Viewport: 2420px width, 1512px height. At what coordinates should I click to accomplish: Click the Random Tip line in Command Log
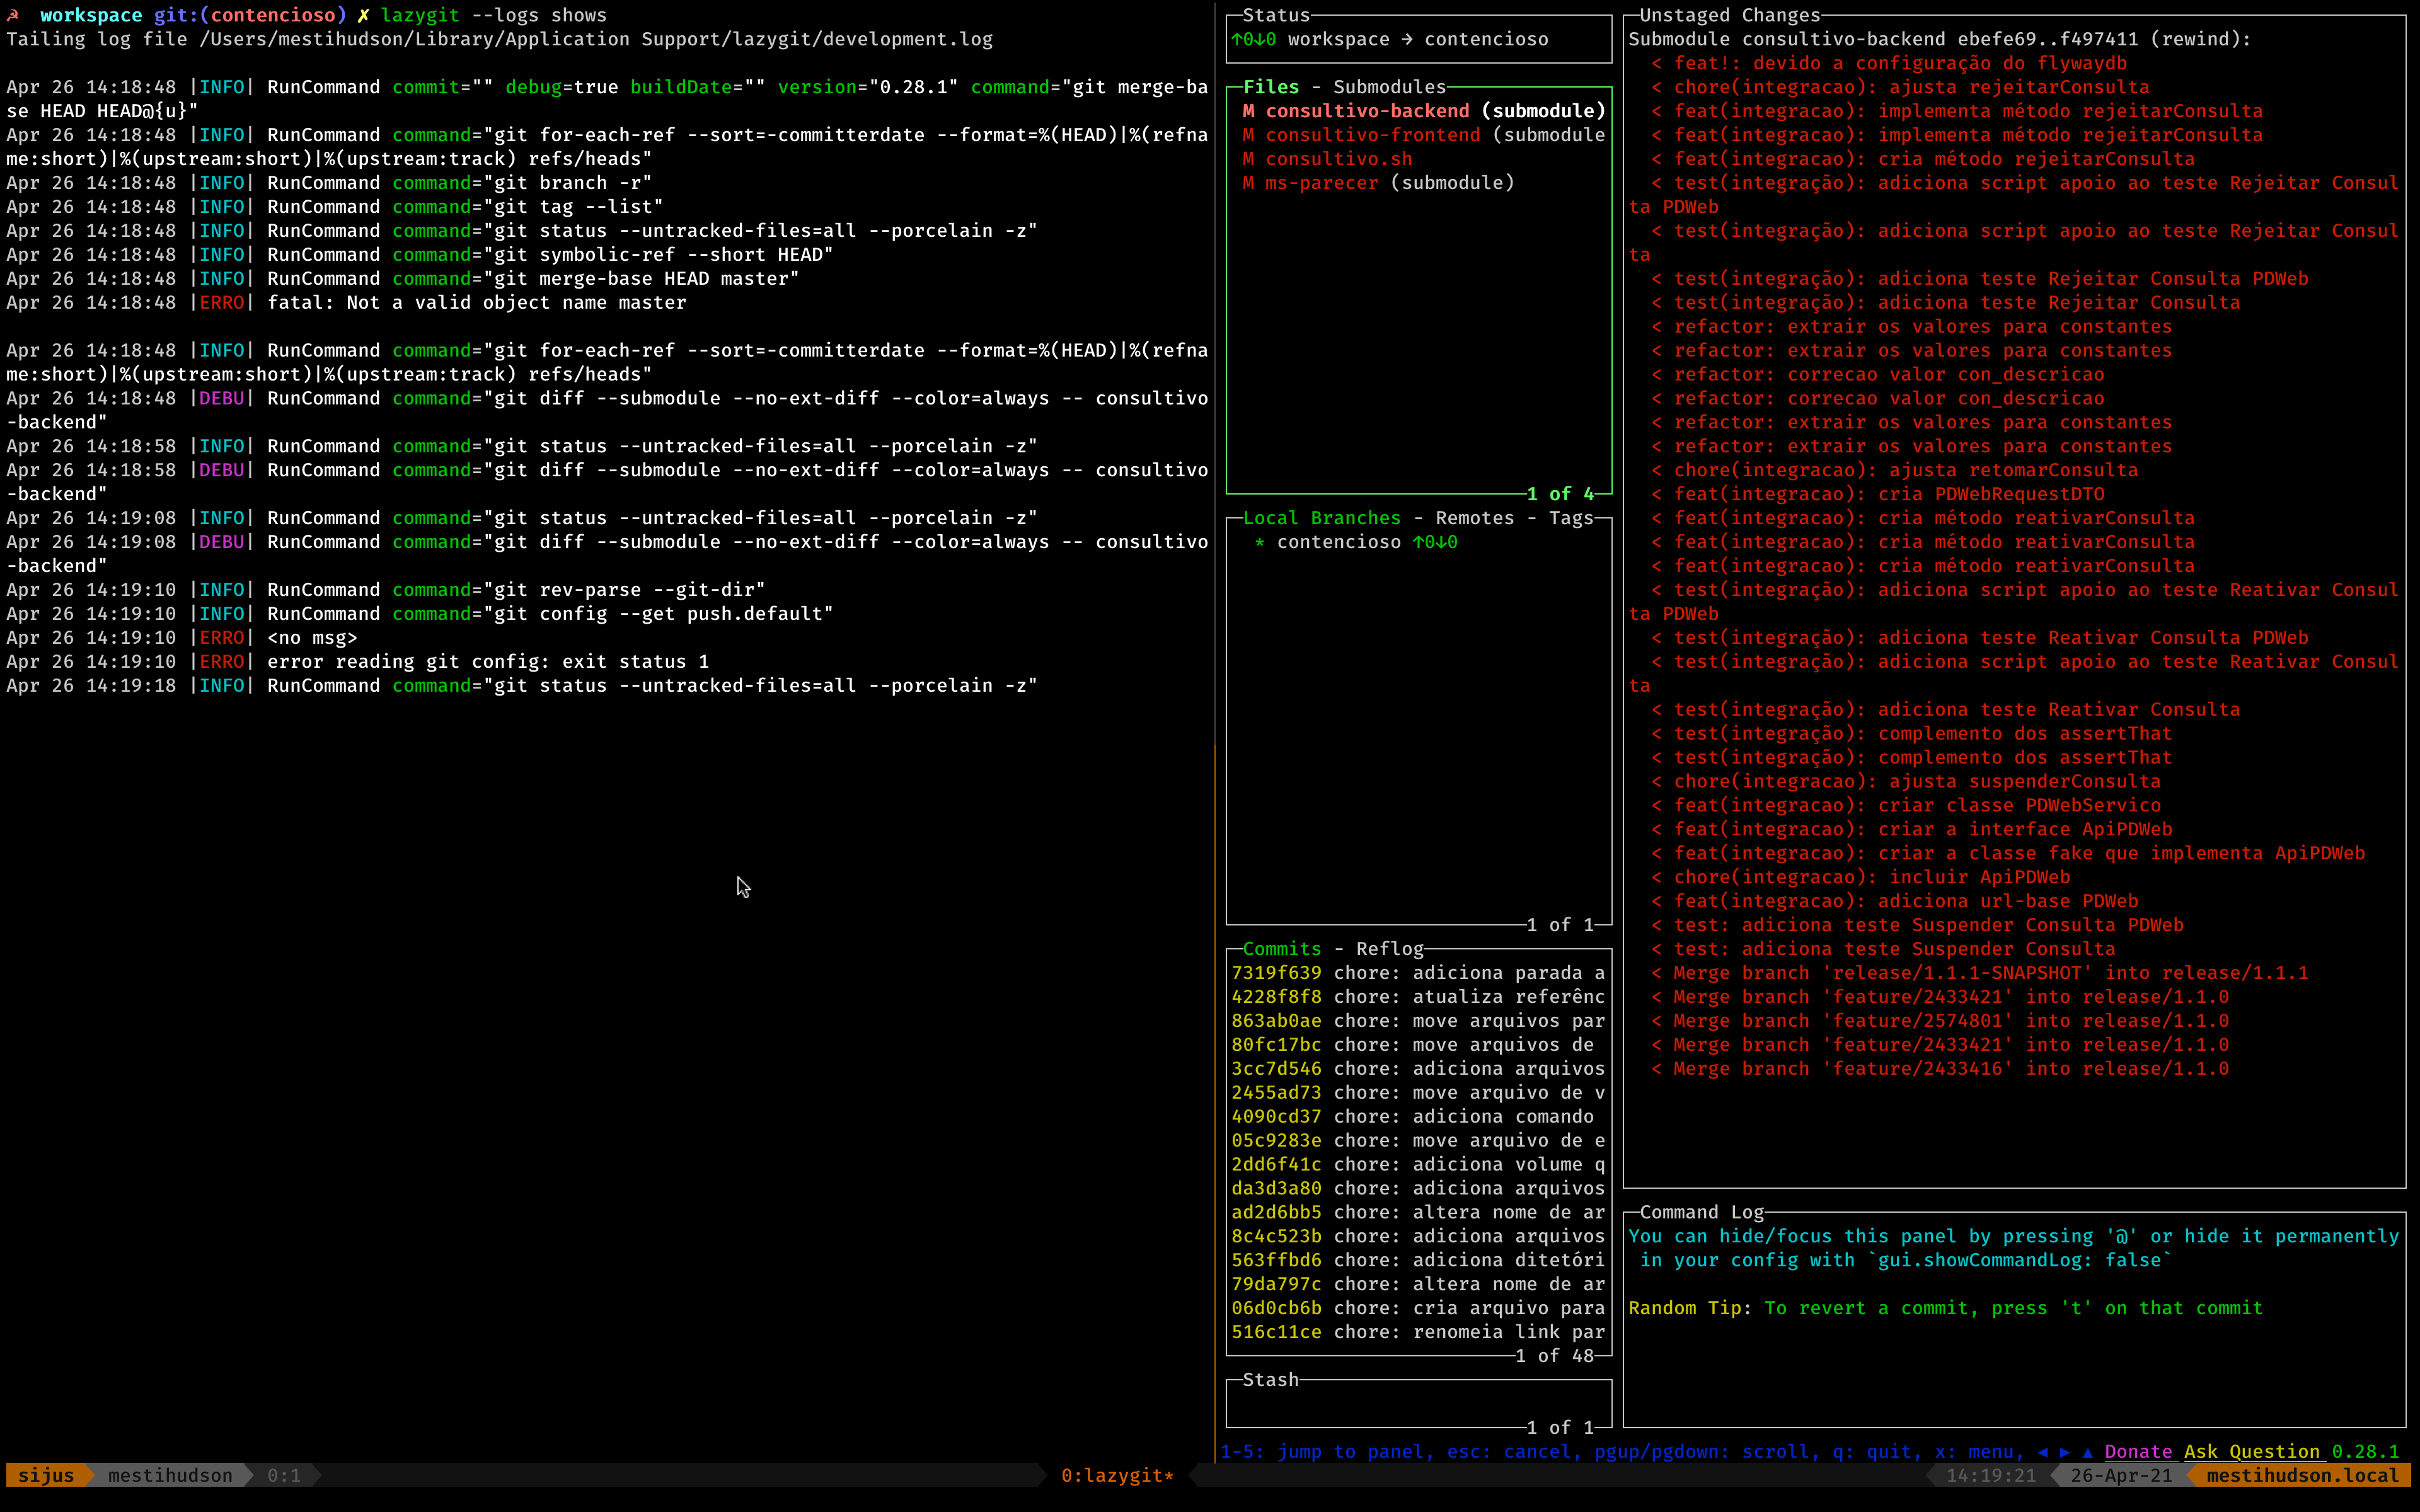(1945, 1308)
